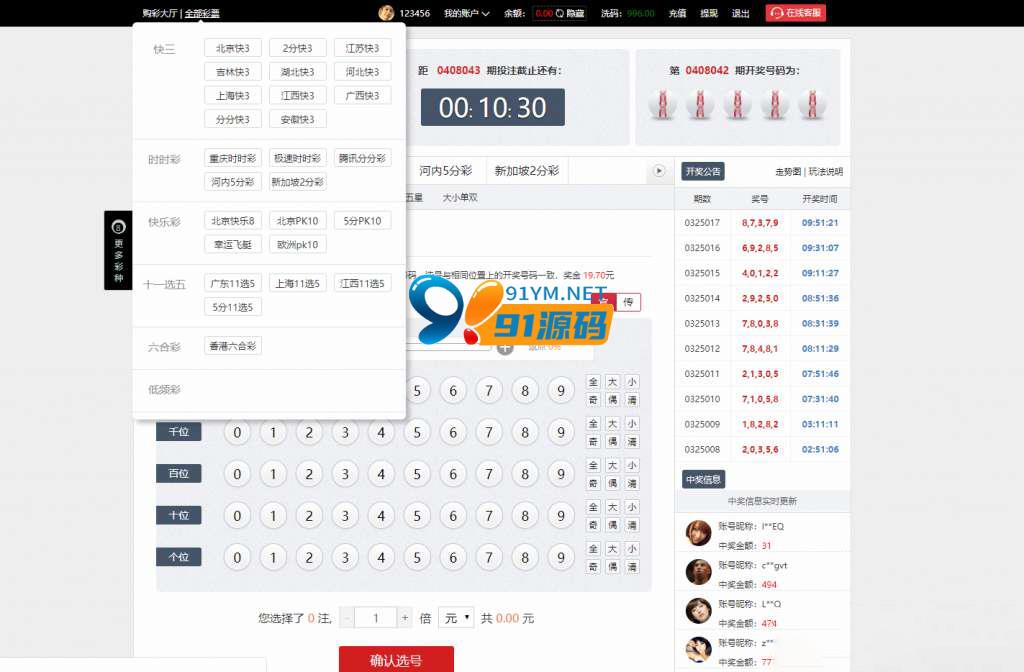1024x672 pixels.
Task: Collapse the 全部彩票 lottery menu
Action: pyautogui.click(x=202, y=13)
